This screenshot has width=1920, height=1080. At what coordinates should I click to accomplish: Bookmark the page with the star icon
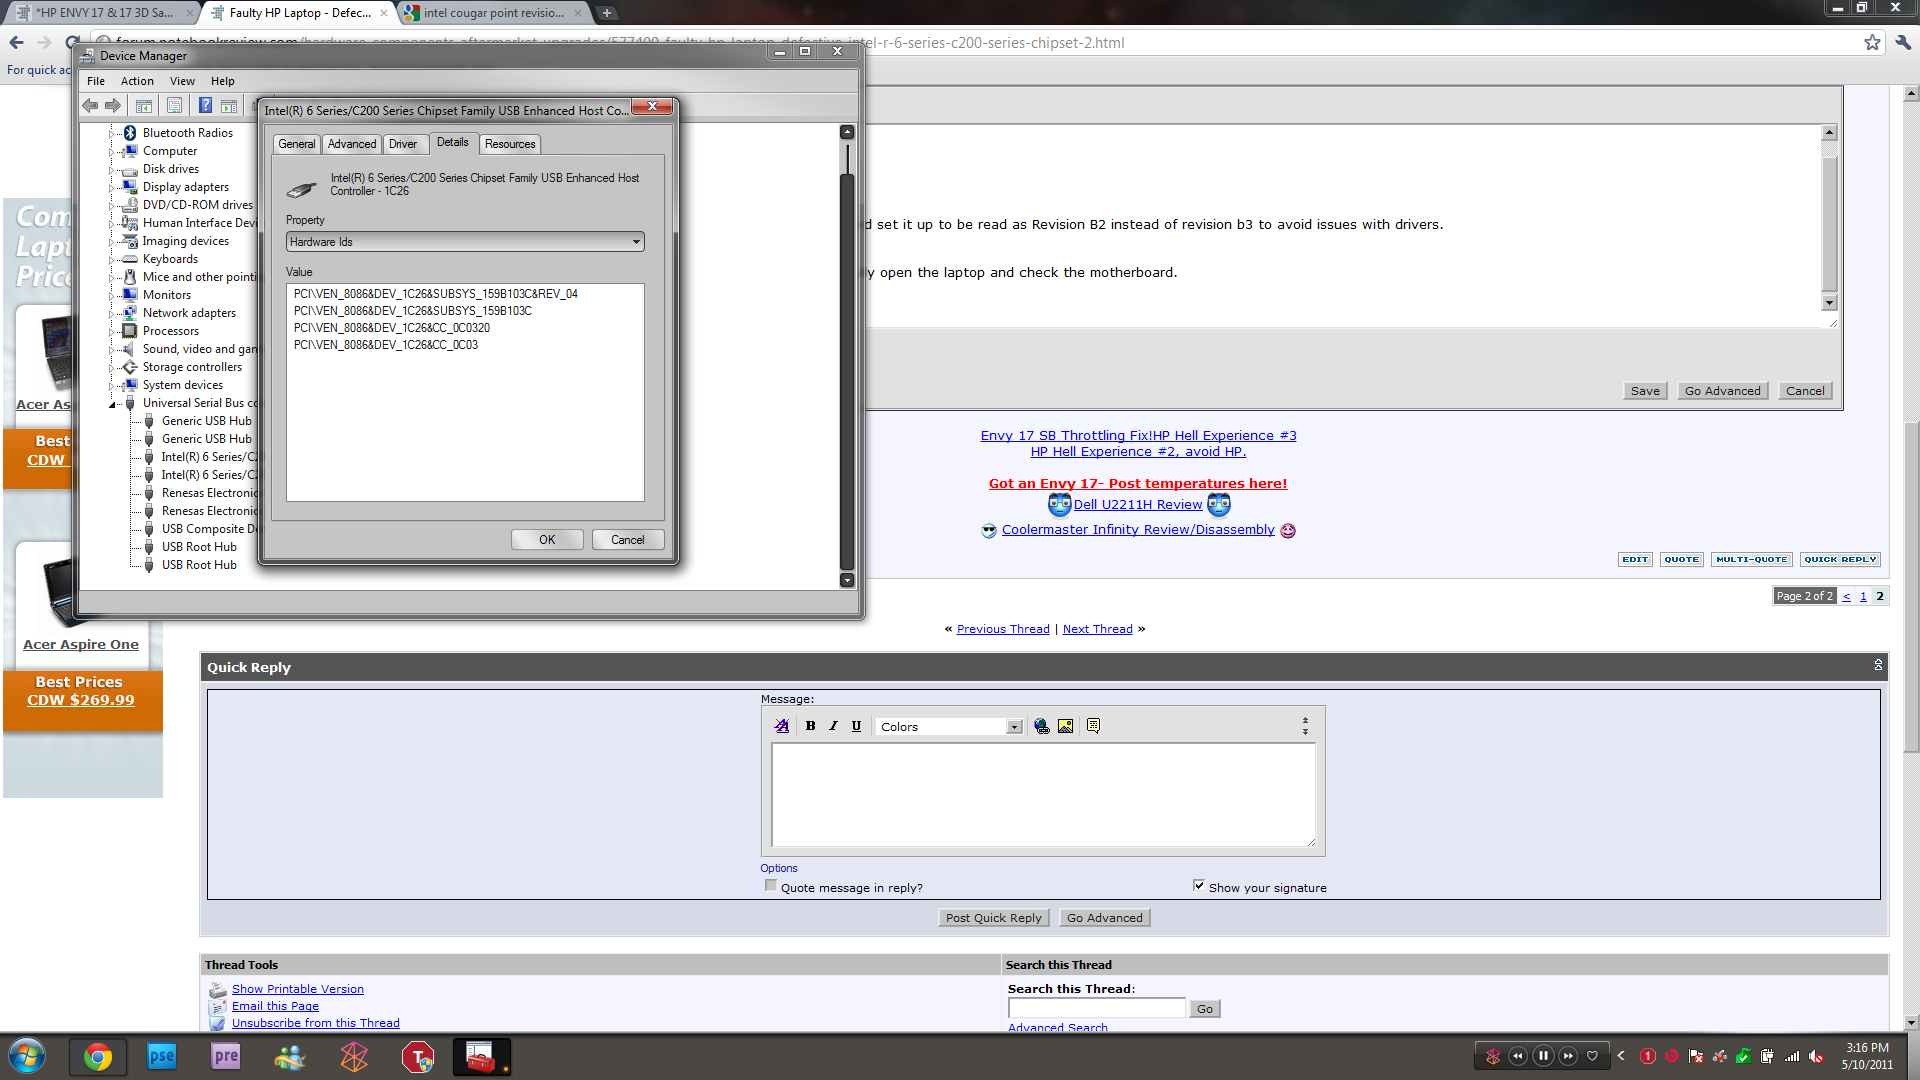click(1872, 43)
